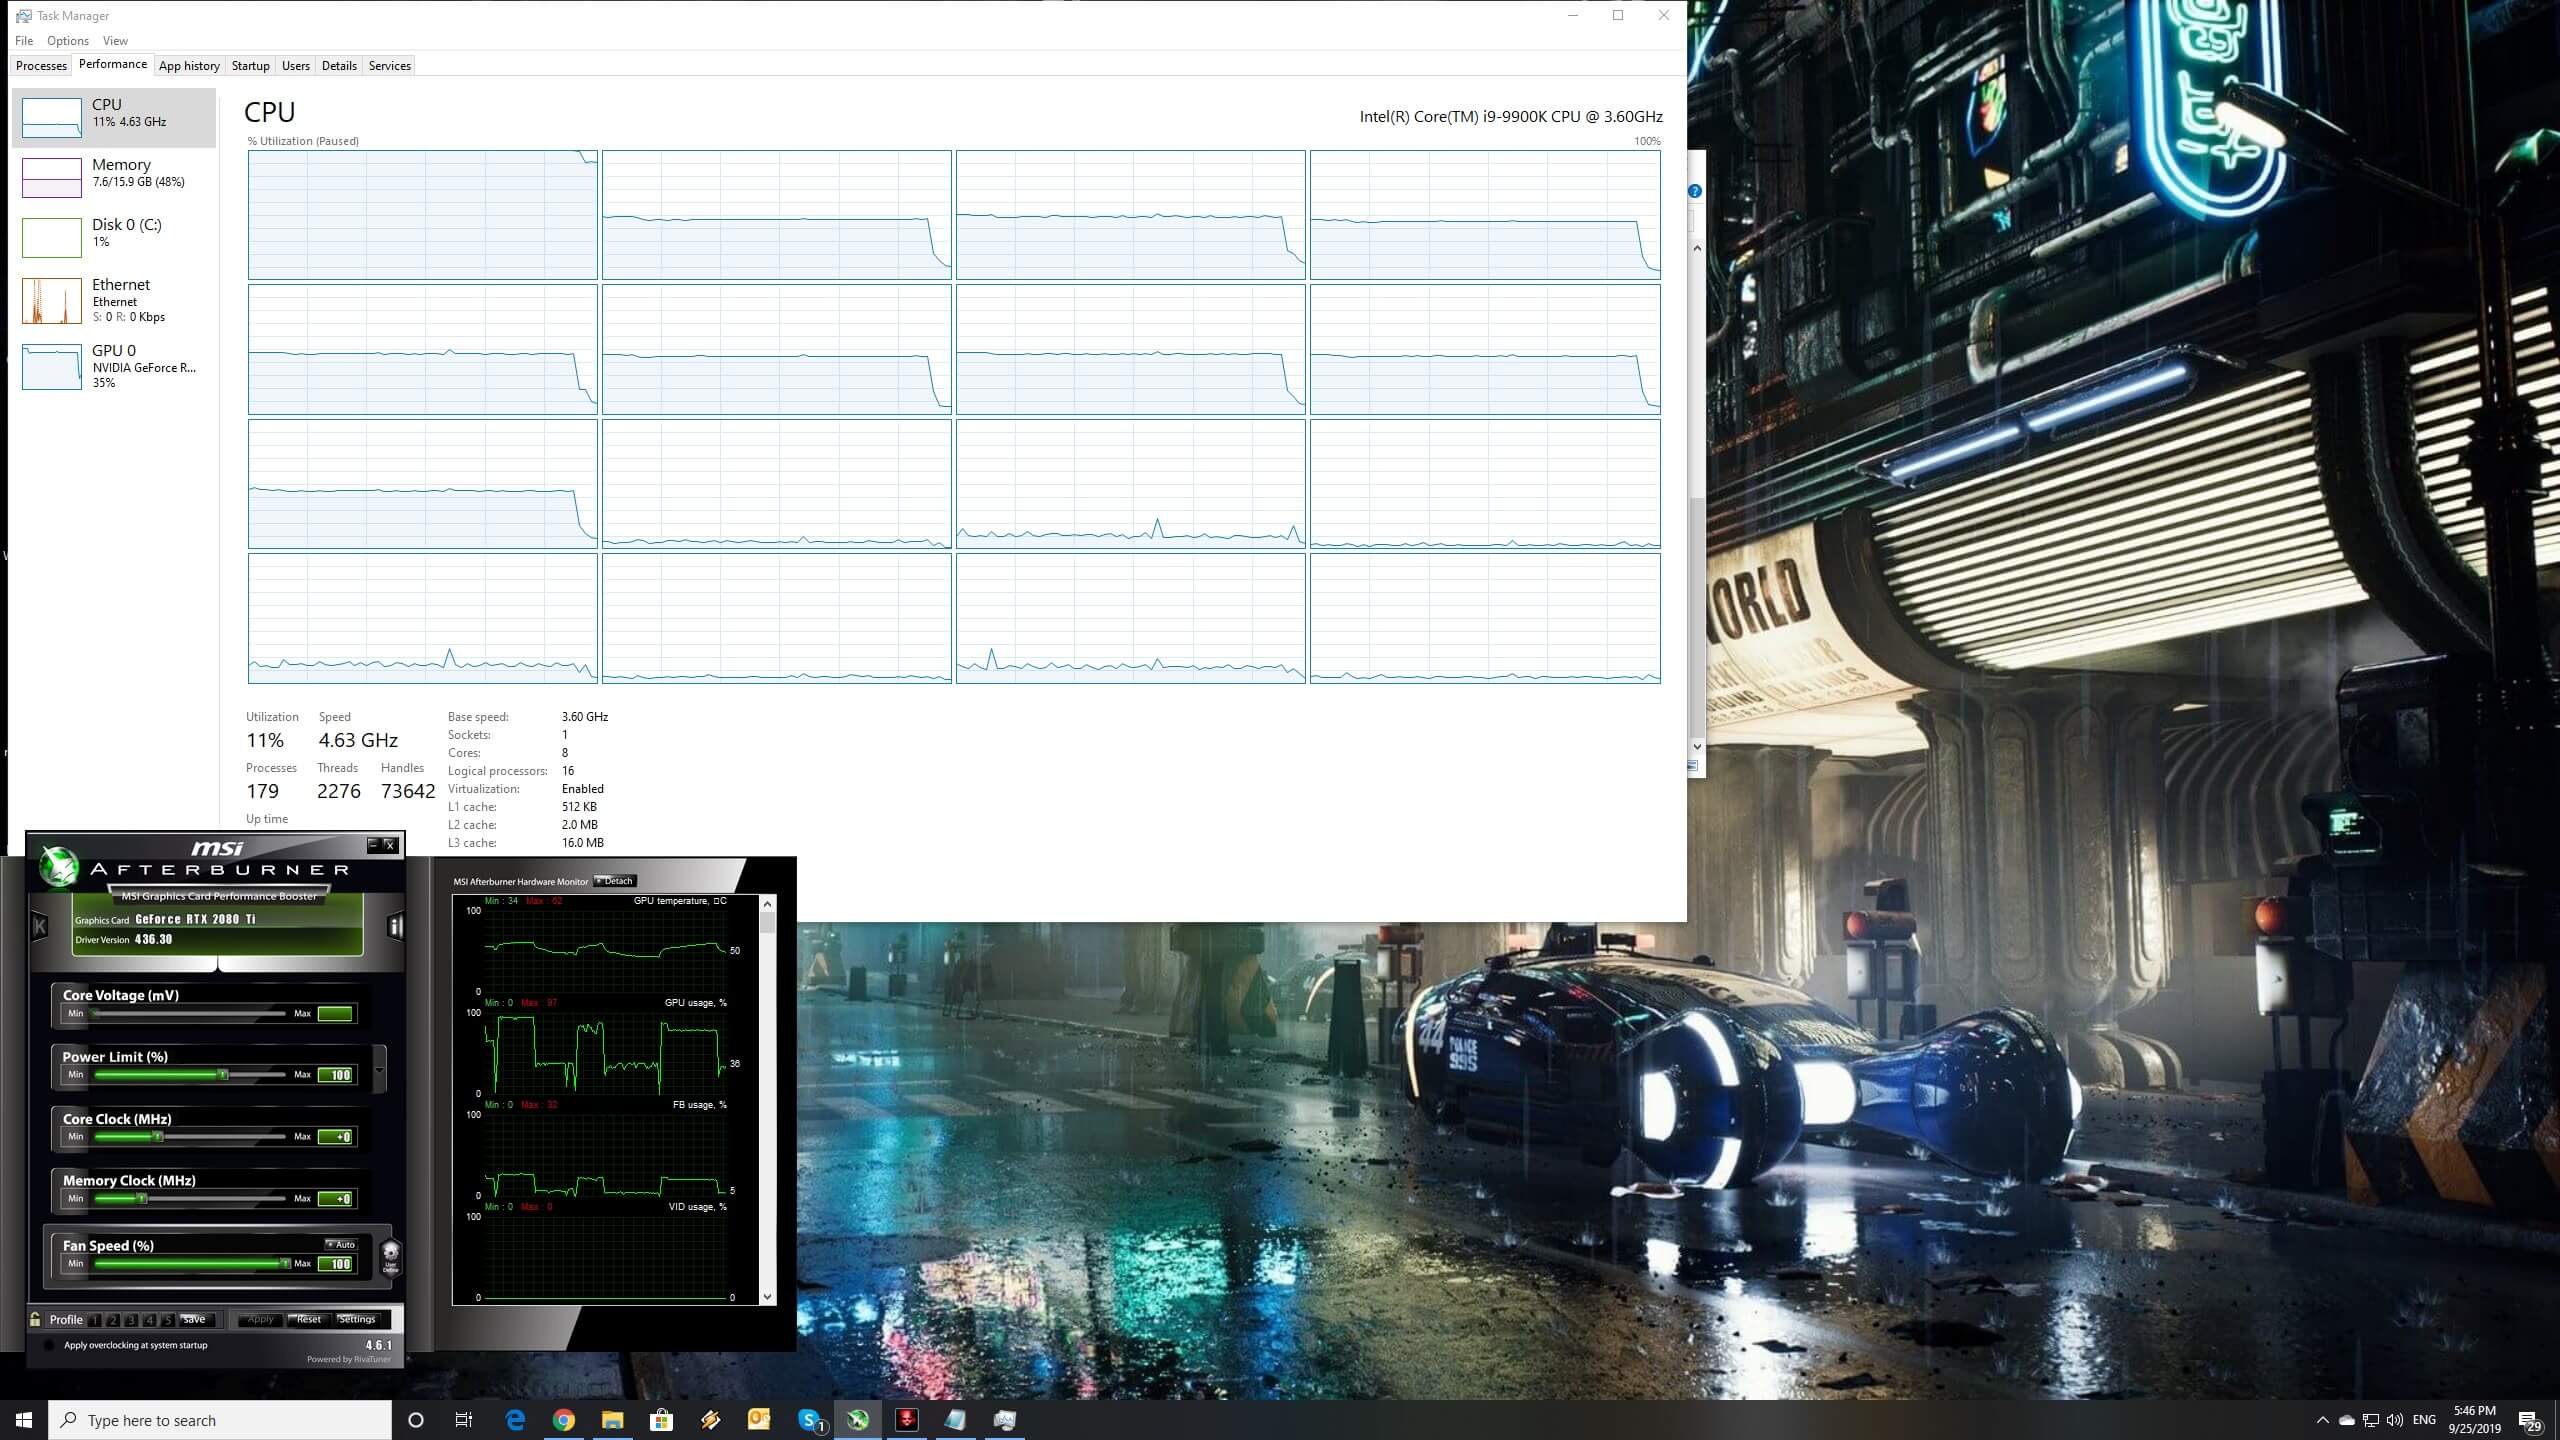Open the Details tab
The height and width of the screenshot is (1440, 2560).
[x=339, y=66]
